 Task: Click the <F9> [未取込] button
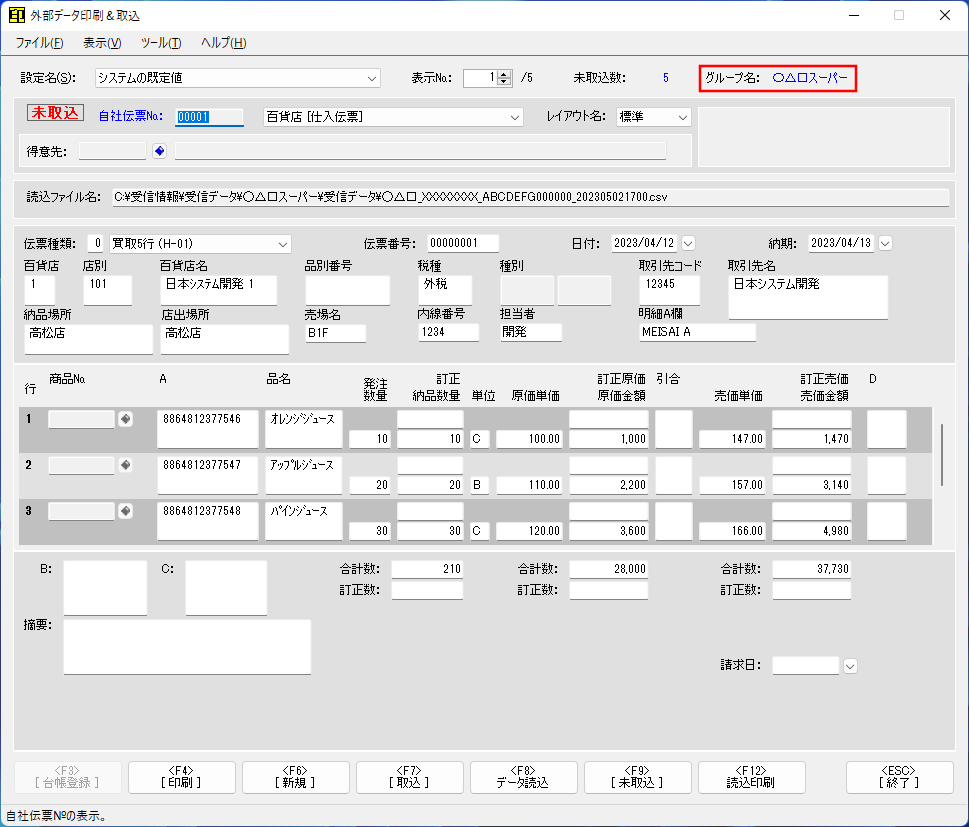point(637,777)
